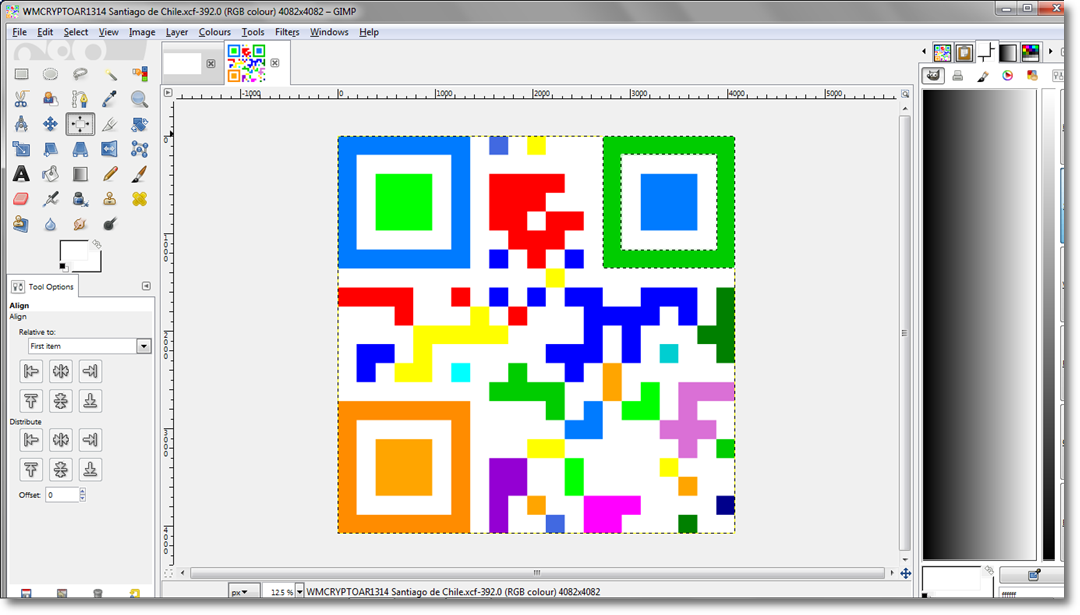1080x615 pixels.
Task: Select the Blend gradient tool
Action: click(x=80, y=174)
